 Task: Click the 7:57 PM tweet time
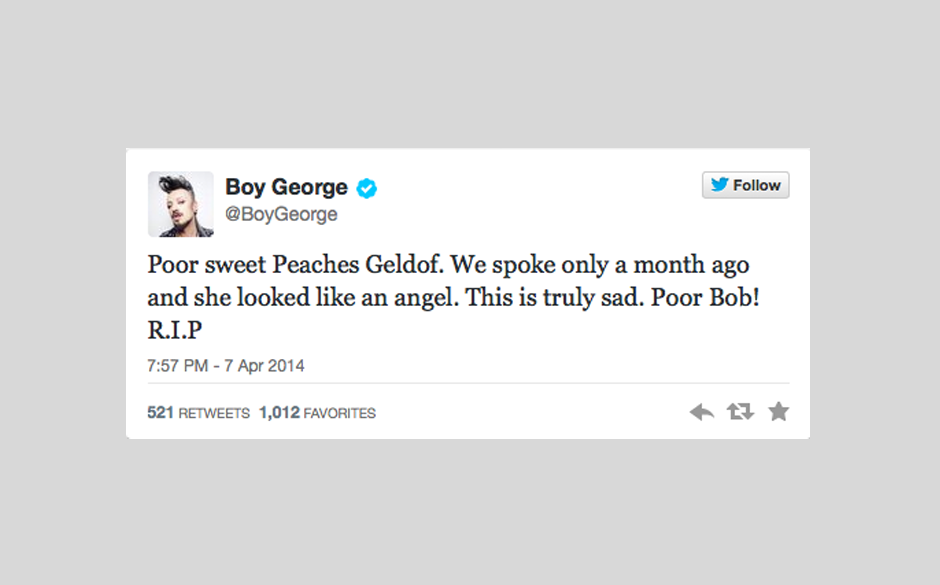(176, 365)
